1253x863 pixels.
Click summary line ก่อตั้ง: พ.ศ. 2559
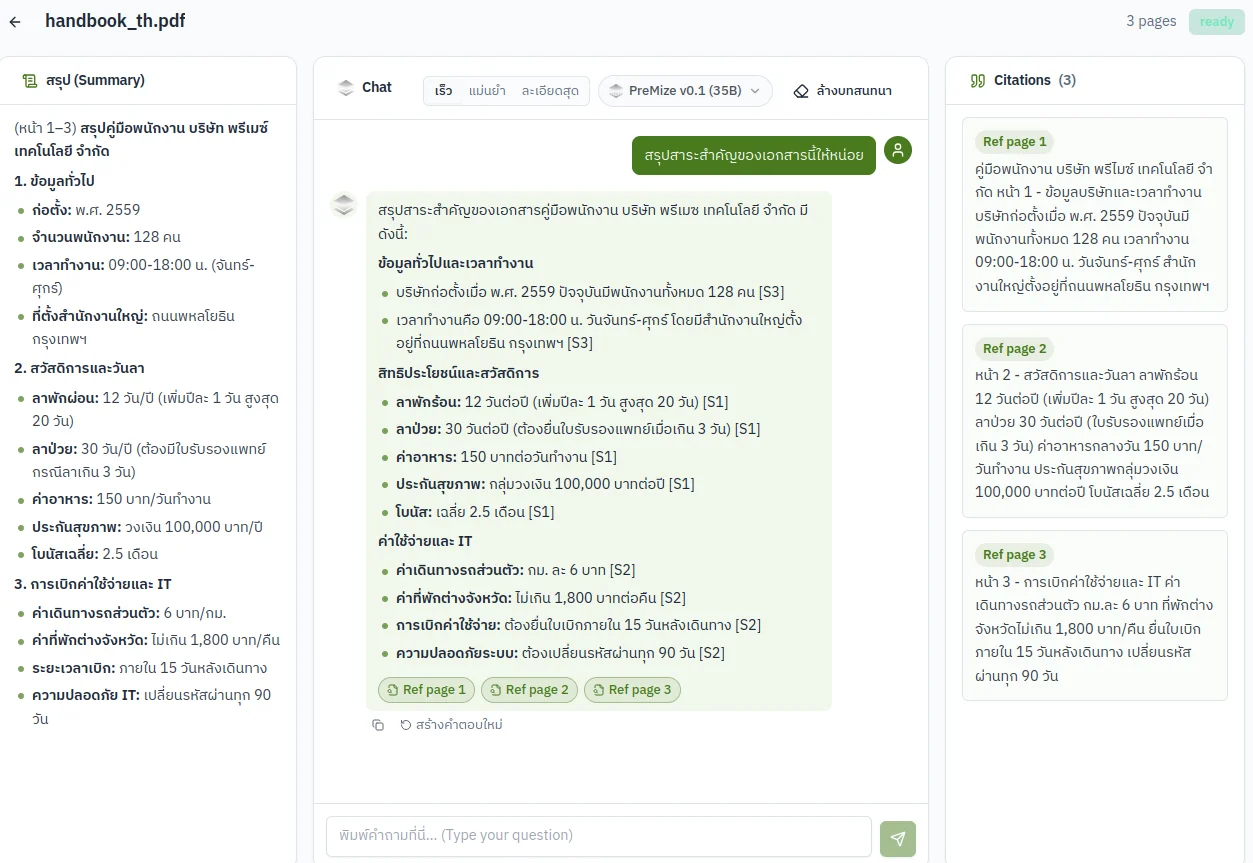tap(86, 210)
